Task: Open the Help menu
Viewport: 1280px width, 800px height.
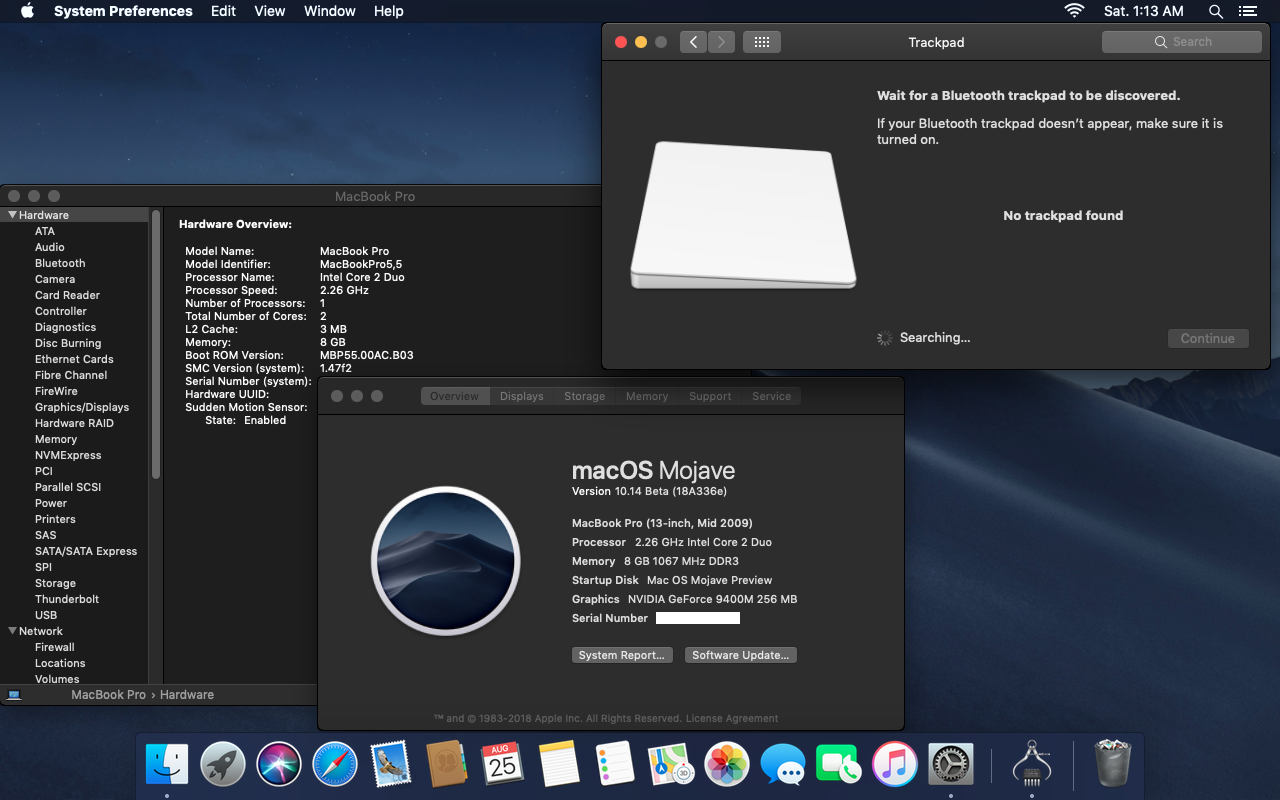Action: tap(389, 11)
